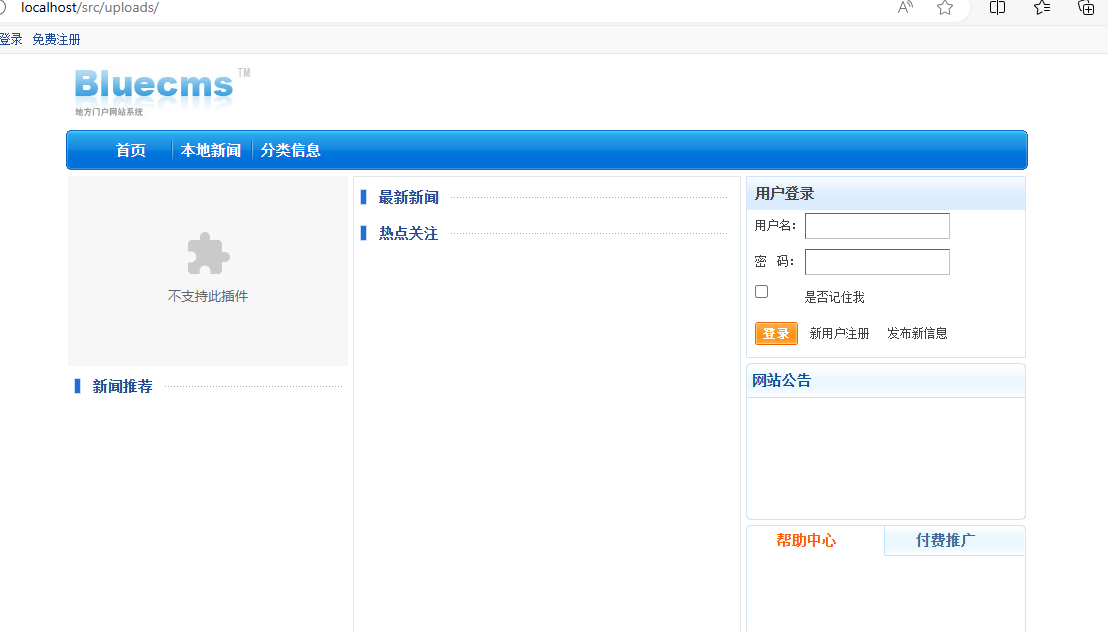This screenshot has width=1108, height=632.
Task: Click the unsupported plugin puzzle icon
Action: [x=208, y=254]
